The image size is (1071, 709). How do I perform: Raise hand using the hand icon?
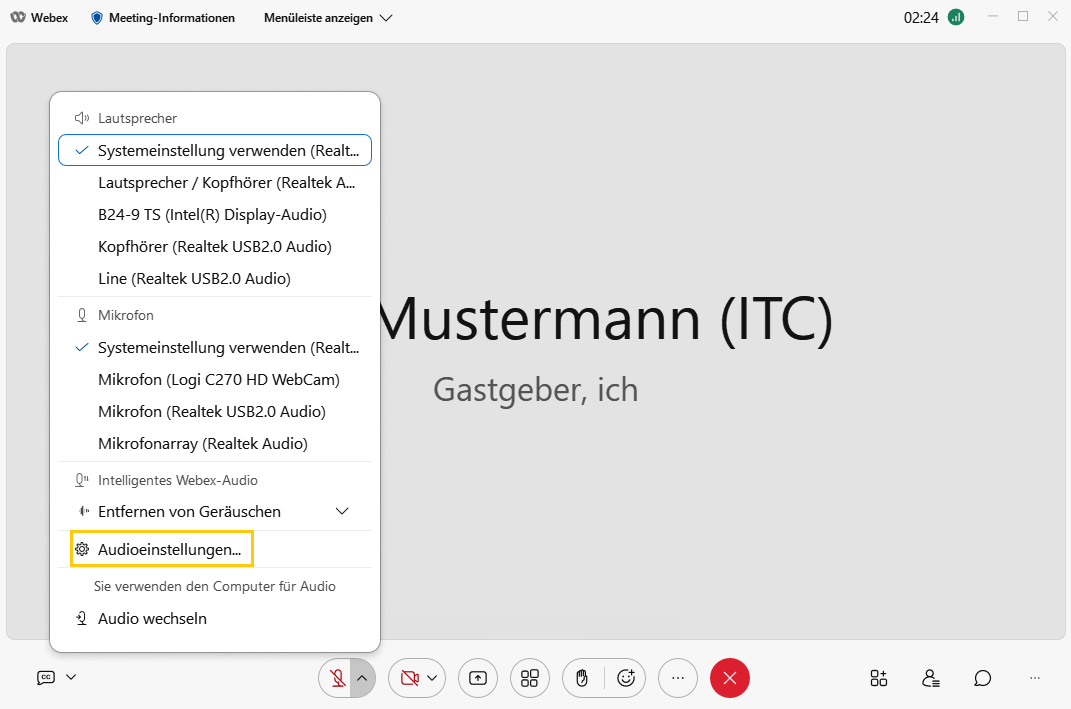(582, 678)
